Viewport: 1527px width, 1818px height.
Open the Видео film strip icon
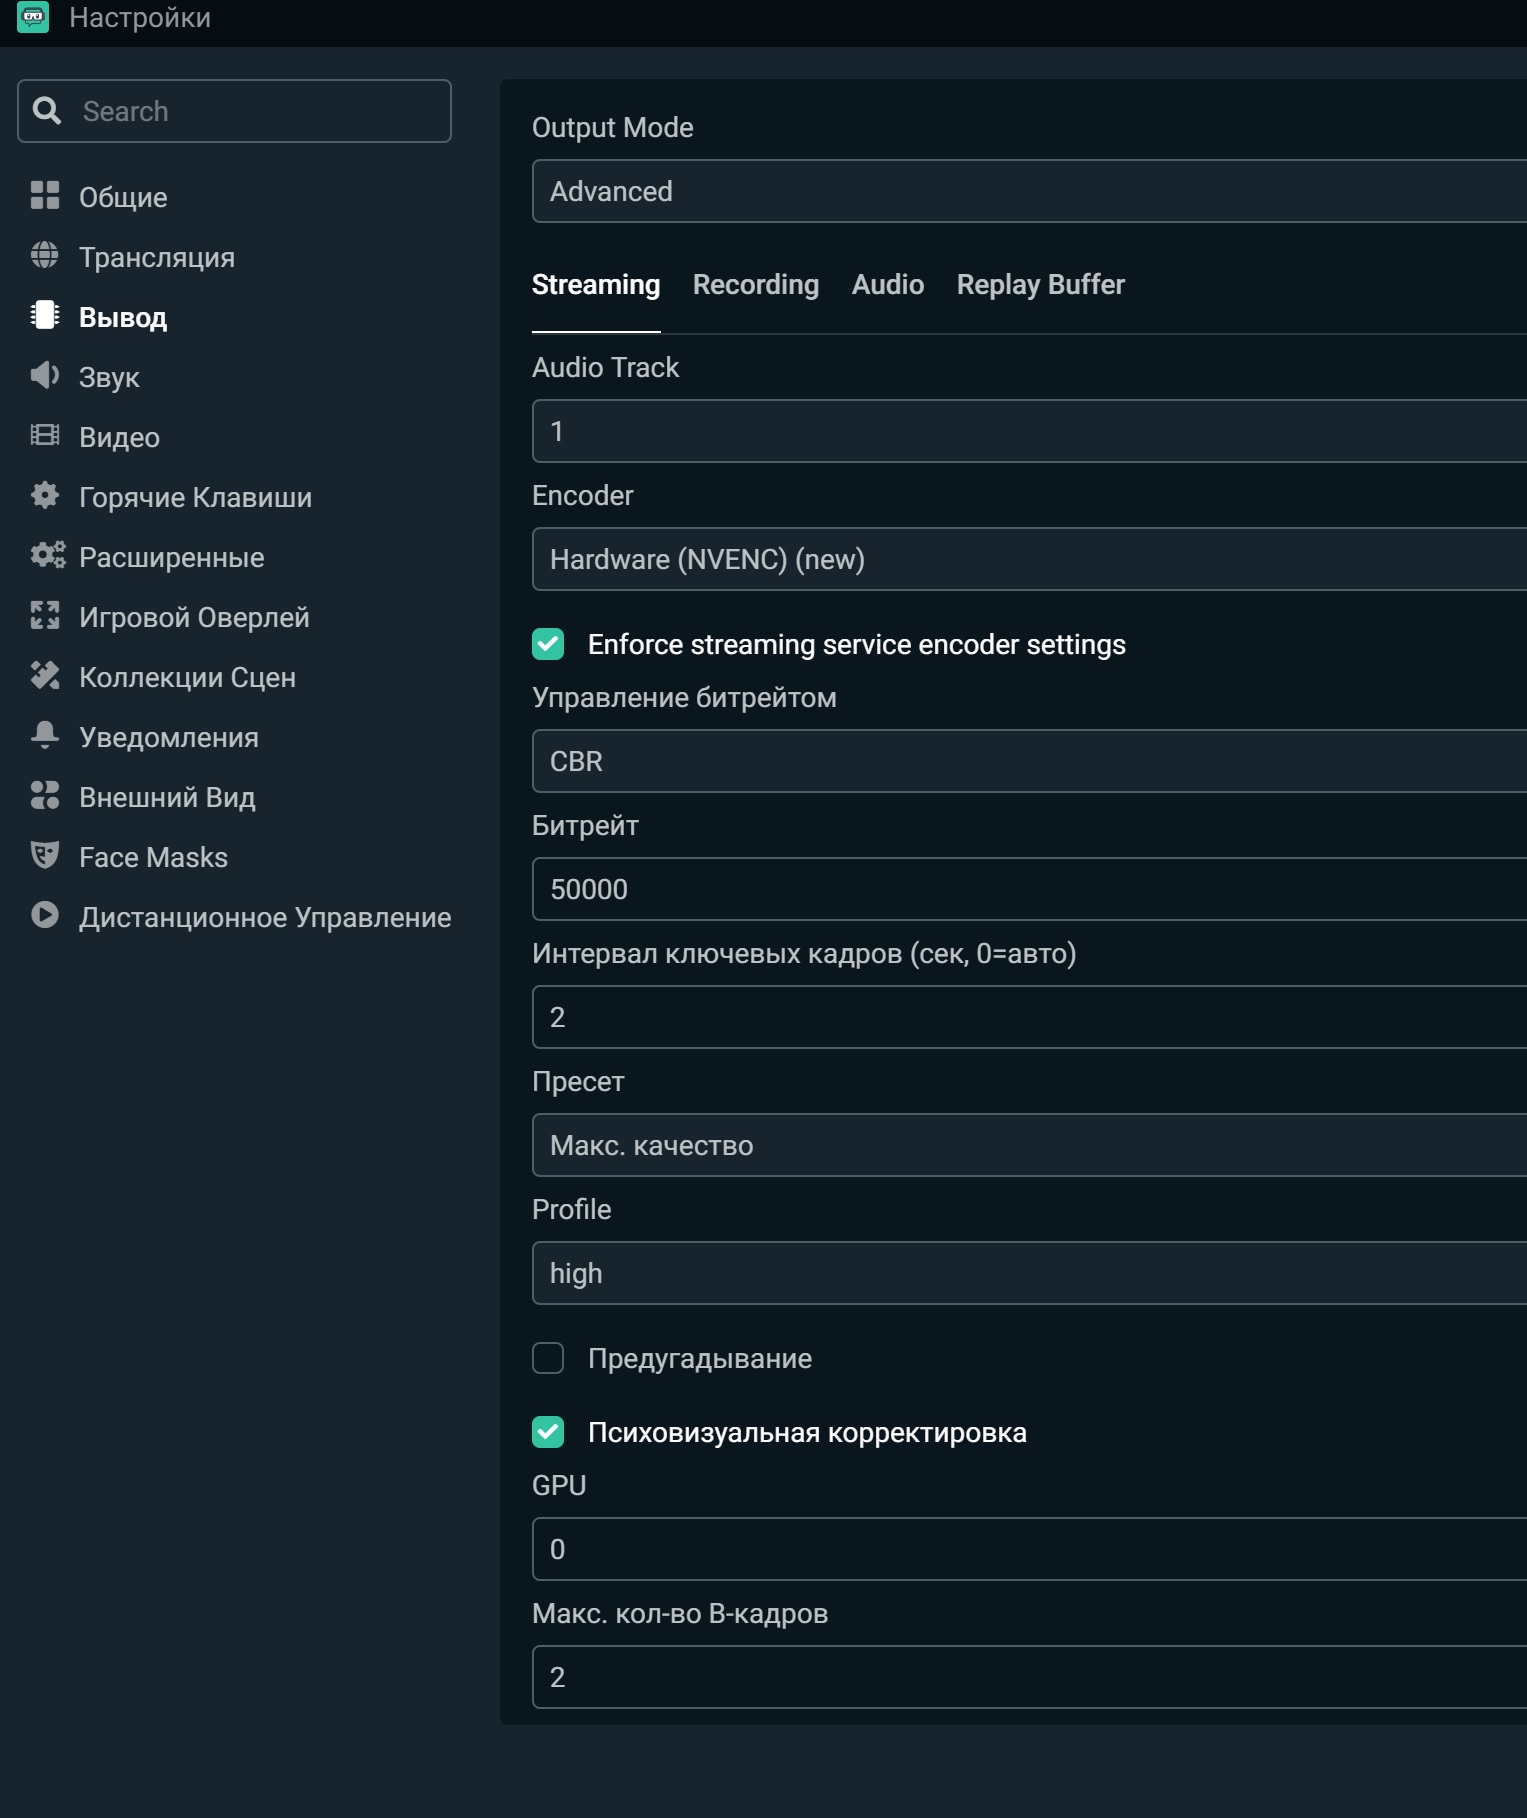(x=45, y=436)
